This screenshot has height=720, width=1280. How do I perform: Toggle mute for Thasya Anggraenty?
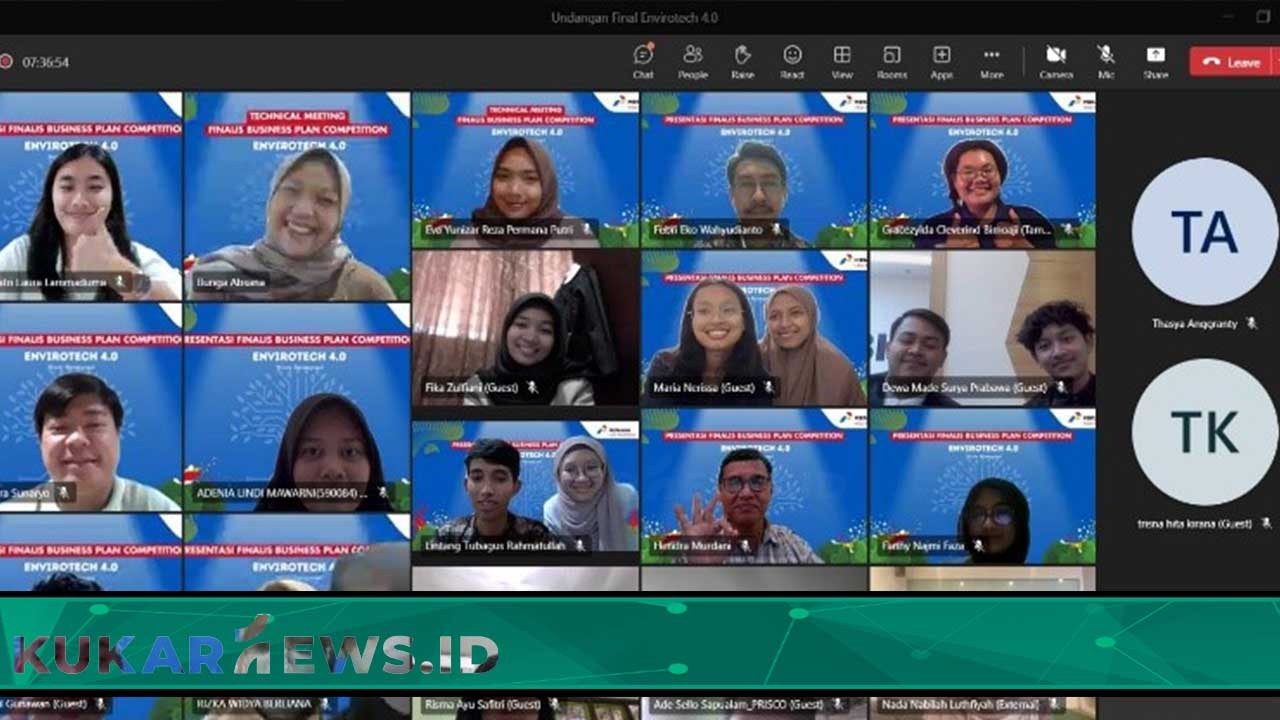pyautogui.click(x=1253, y=322)
